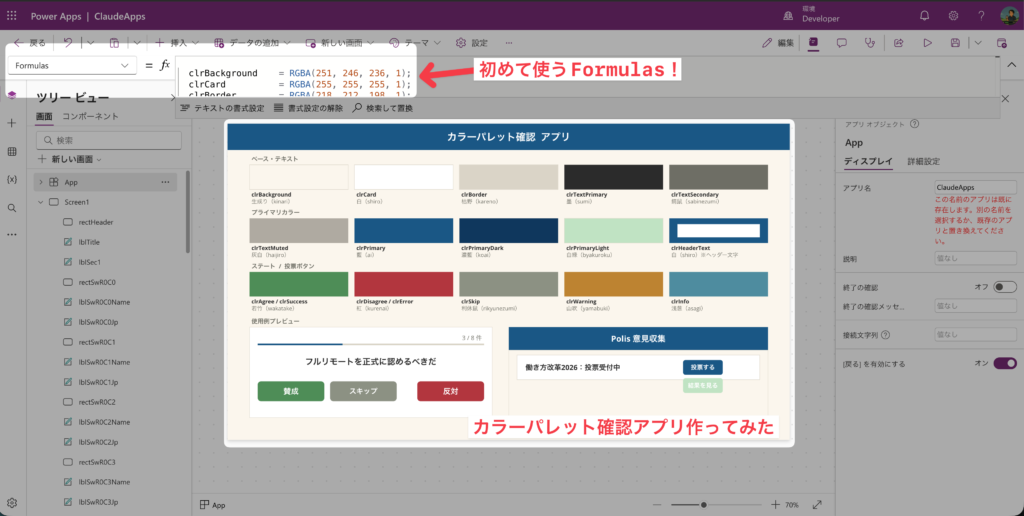
Task: Collapse the Screen1 tree node
Action: click(41, 202)
